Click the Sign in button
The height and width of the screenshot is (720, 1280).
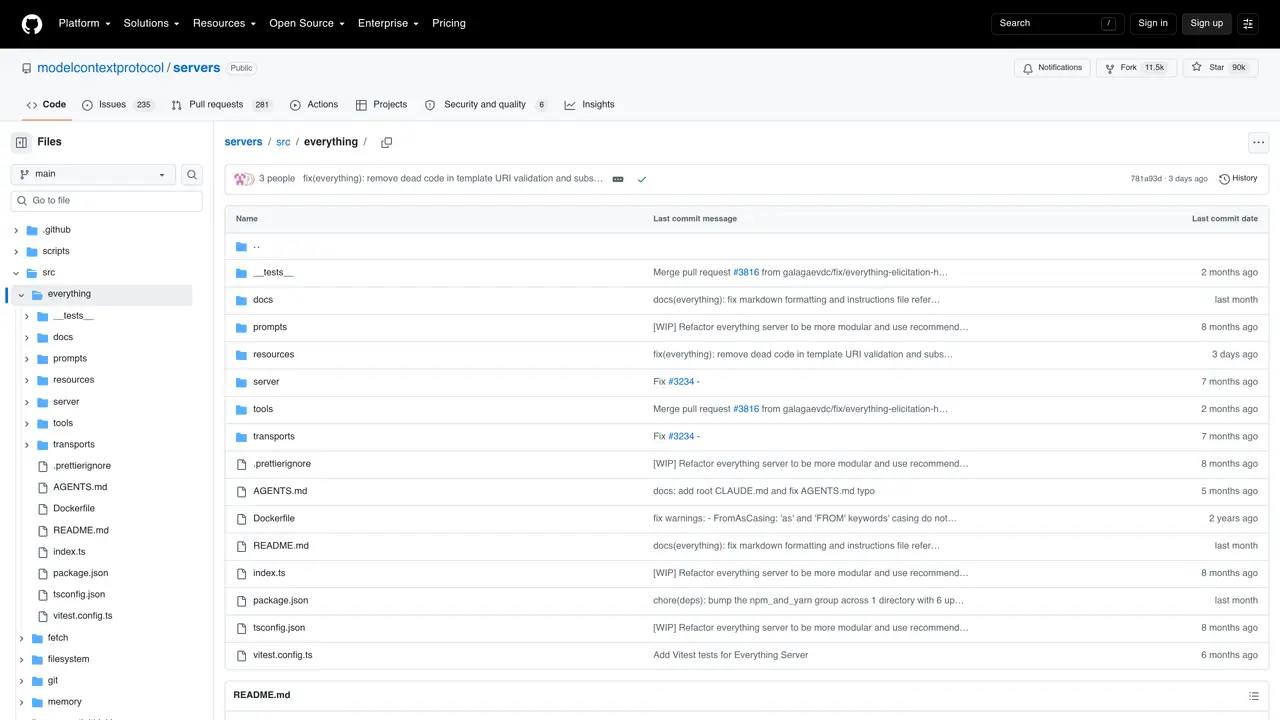(1153, 23)
